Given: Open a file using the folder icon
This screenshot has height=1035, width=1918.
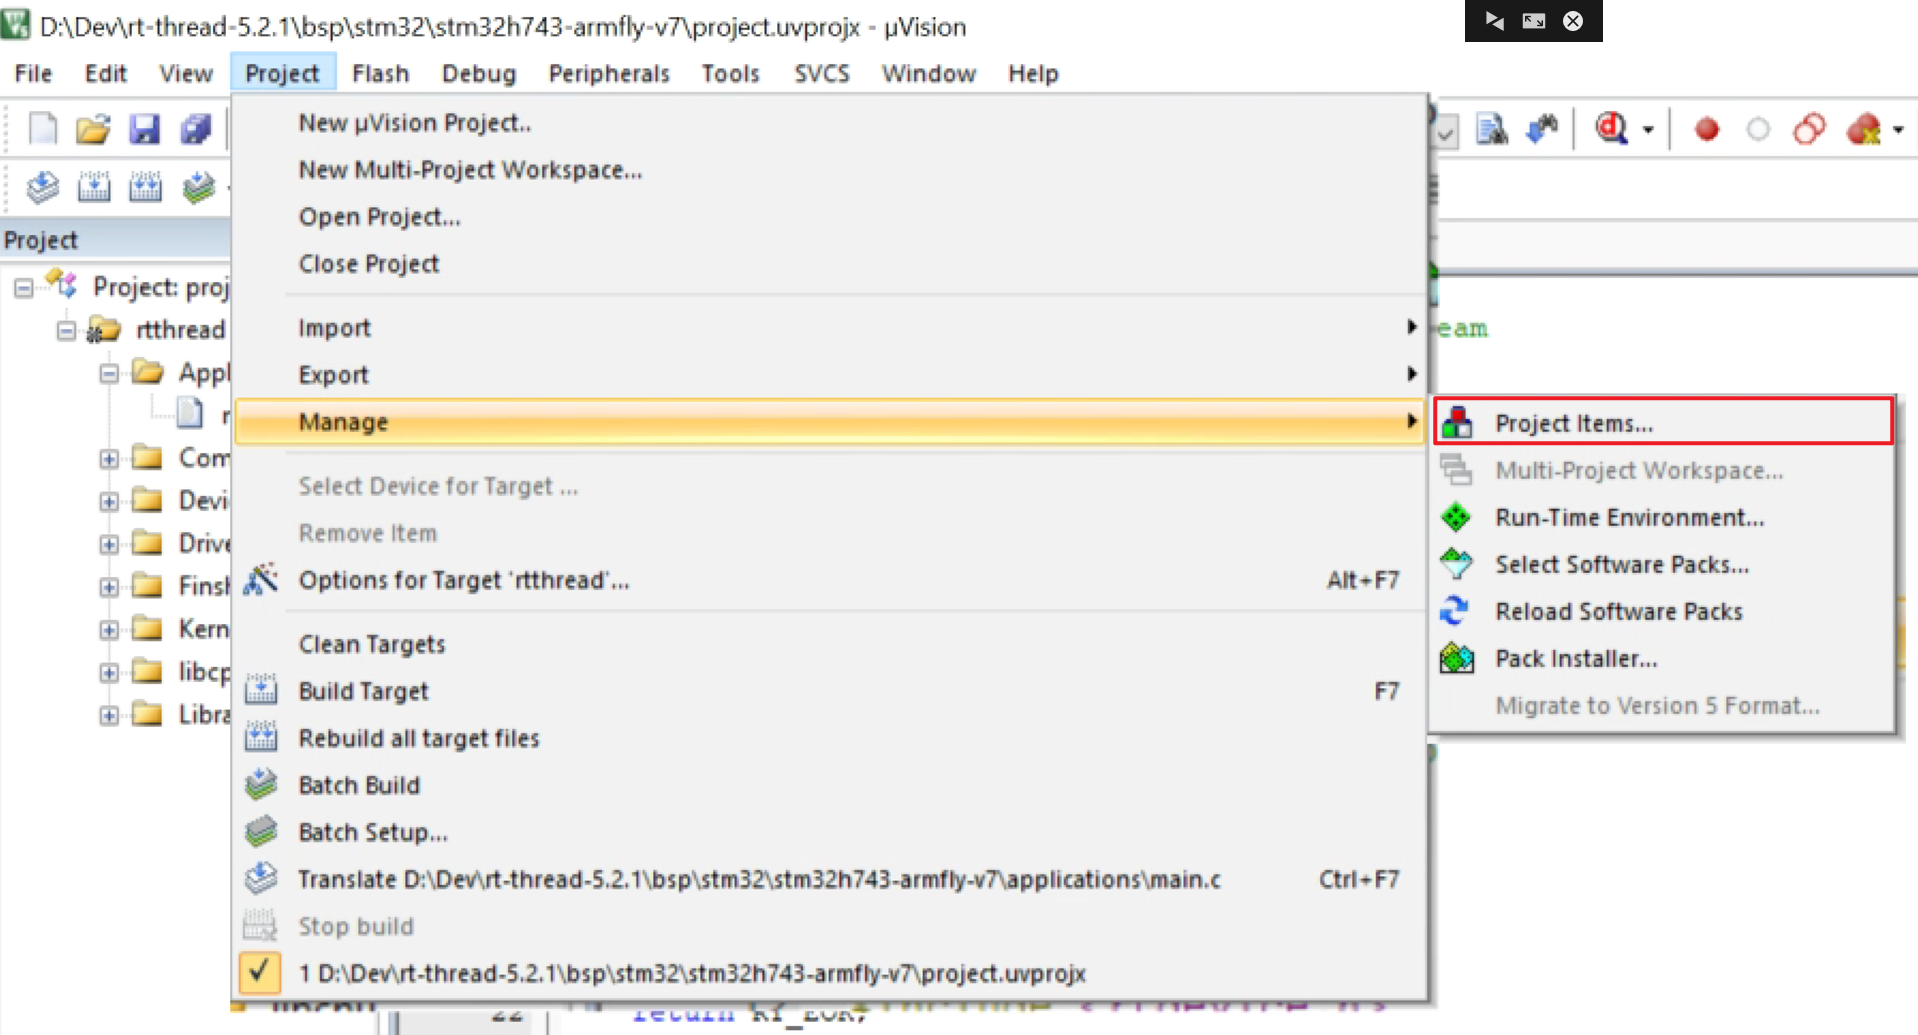Looking at the screenshot, I should (x=92, y=128).
